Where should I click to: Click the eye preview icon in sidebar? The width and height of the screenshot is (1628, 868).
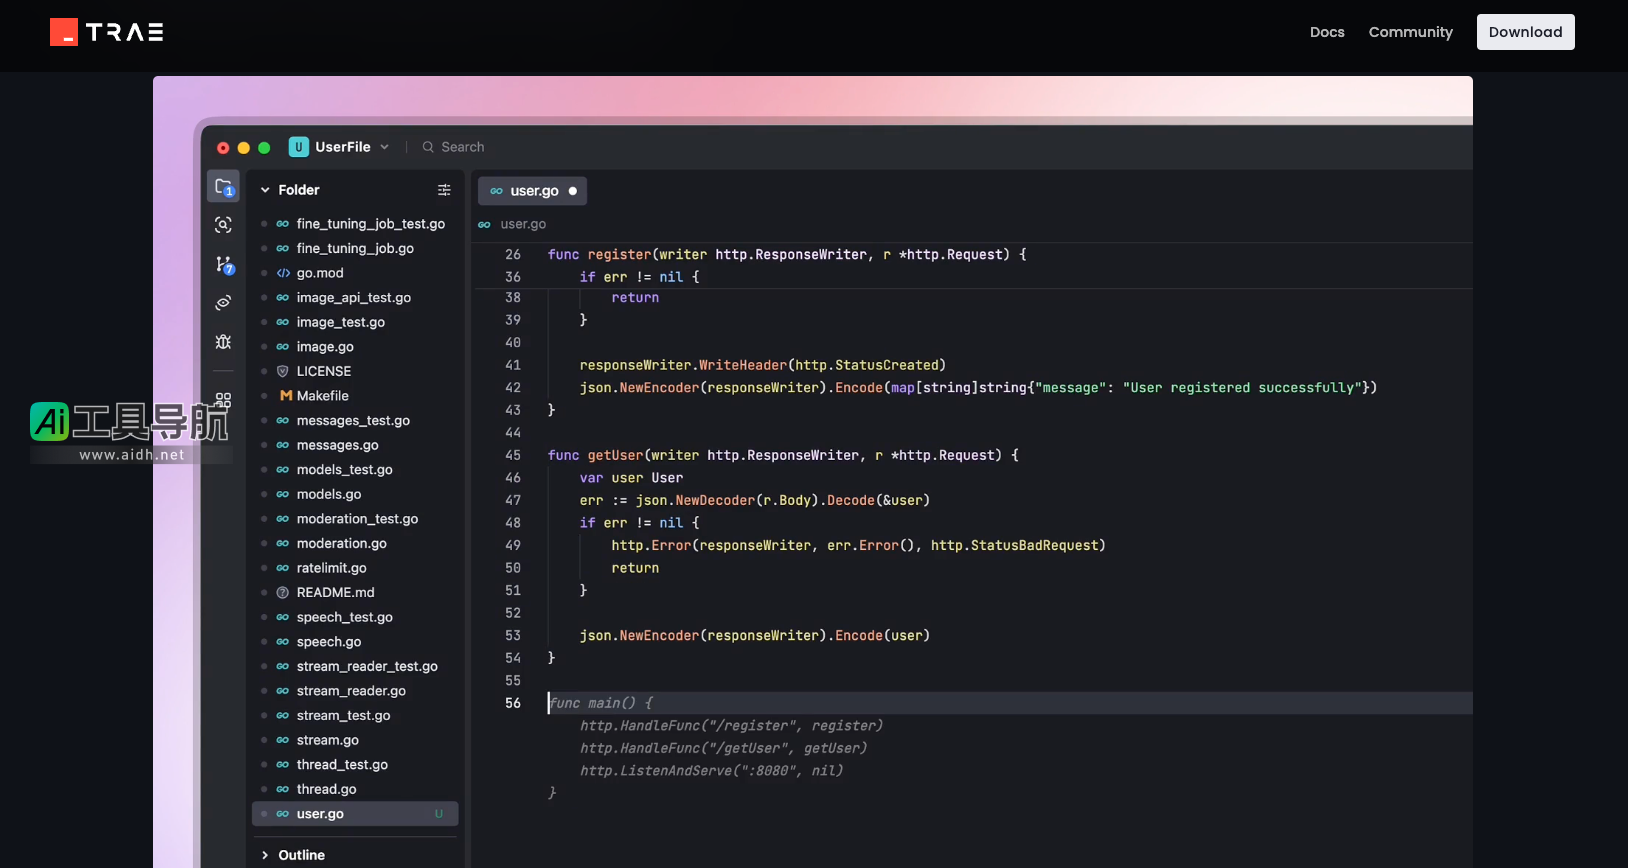pos(223,303)
